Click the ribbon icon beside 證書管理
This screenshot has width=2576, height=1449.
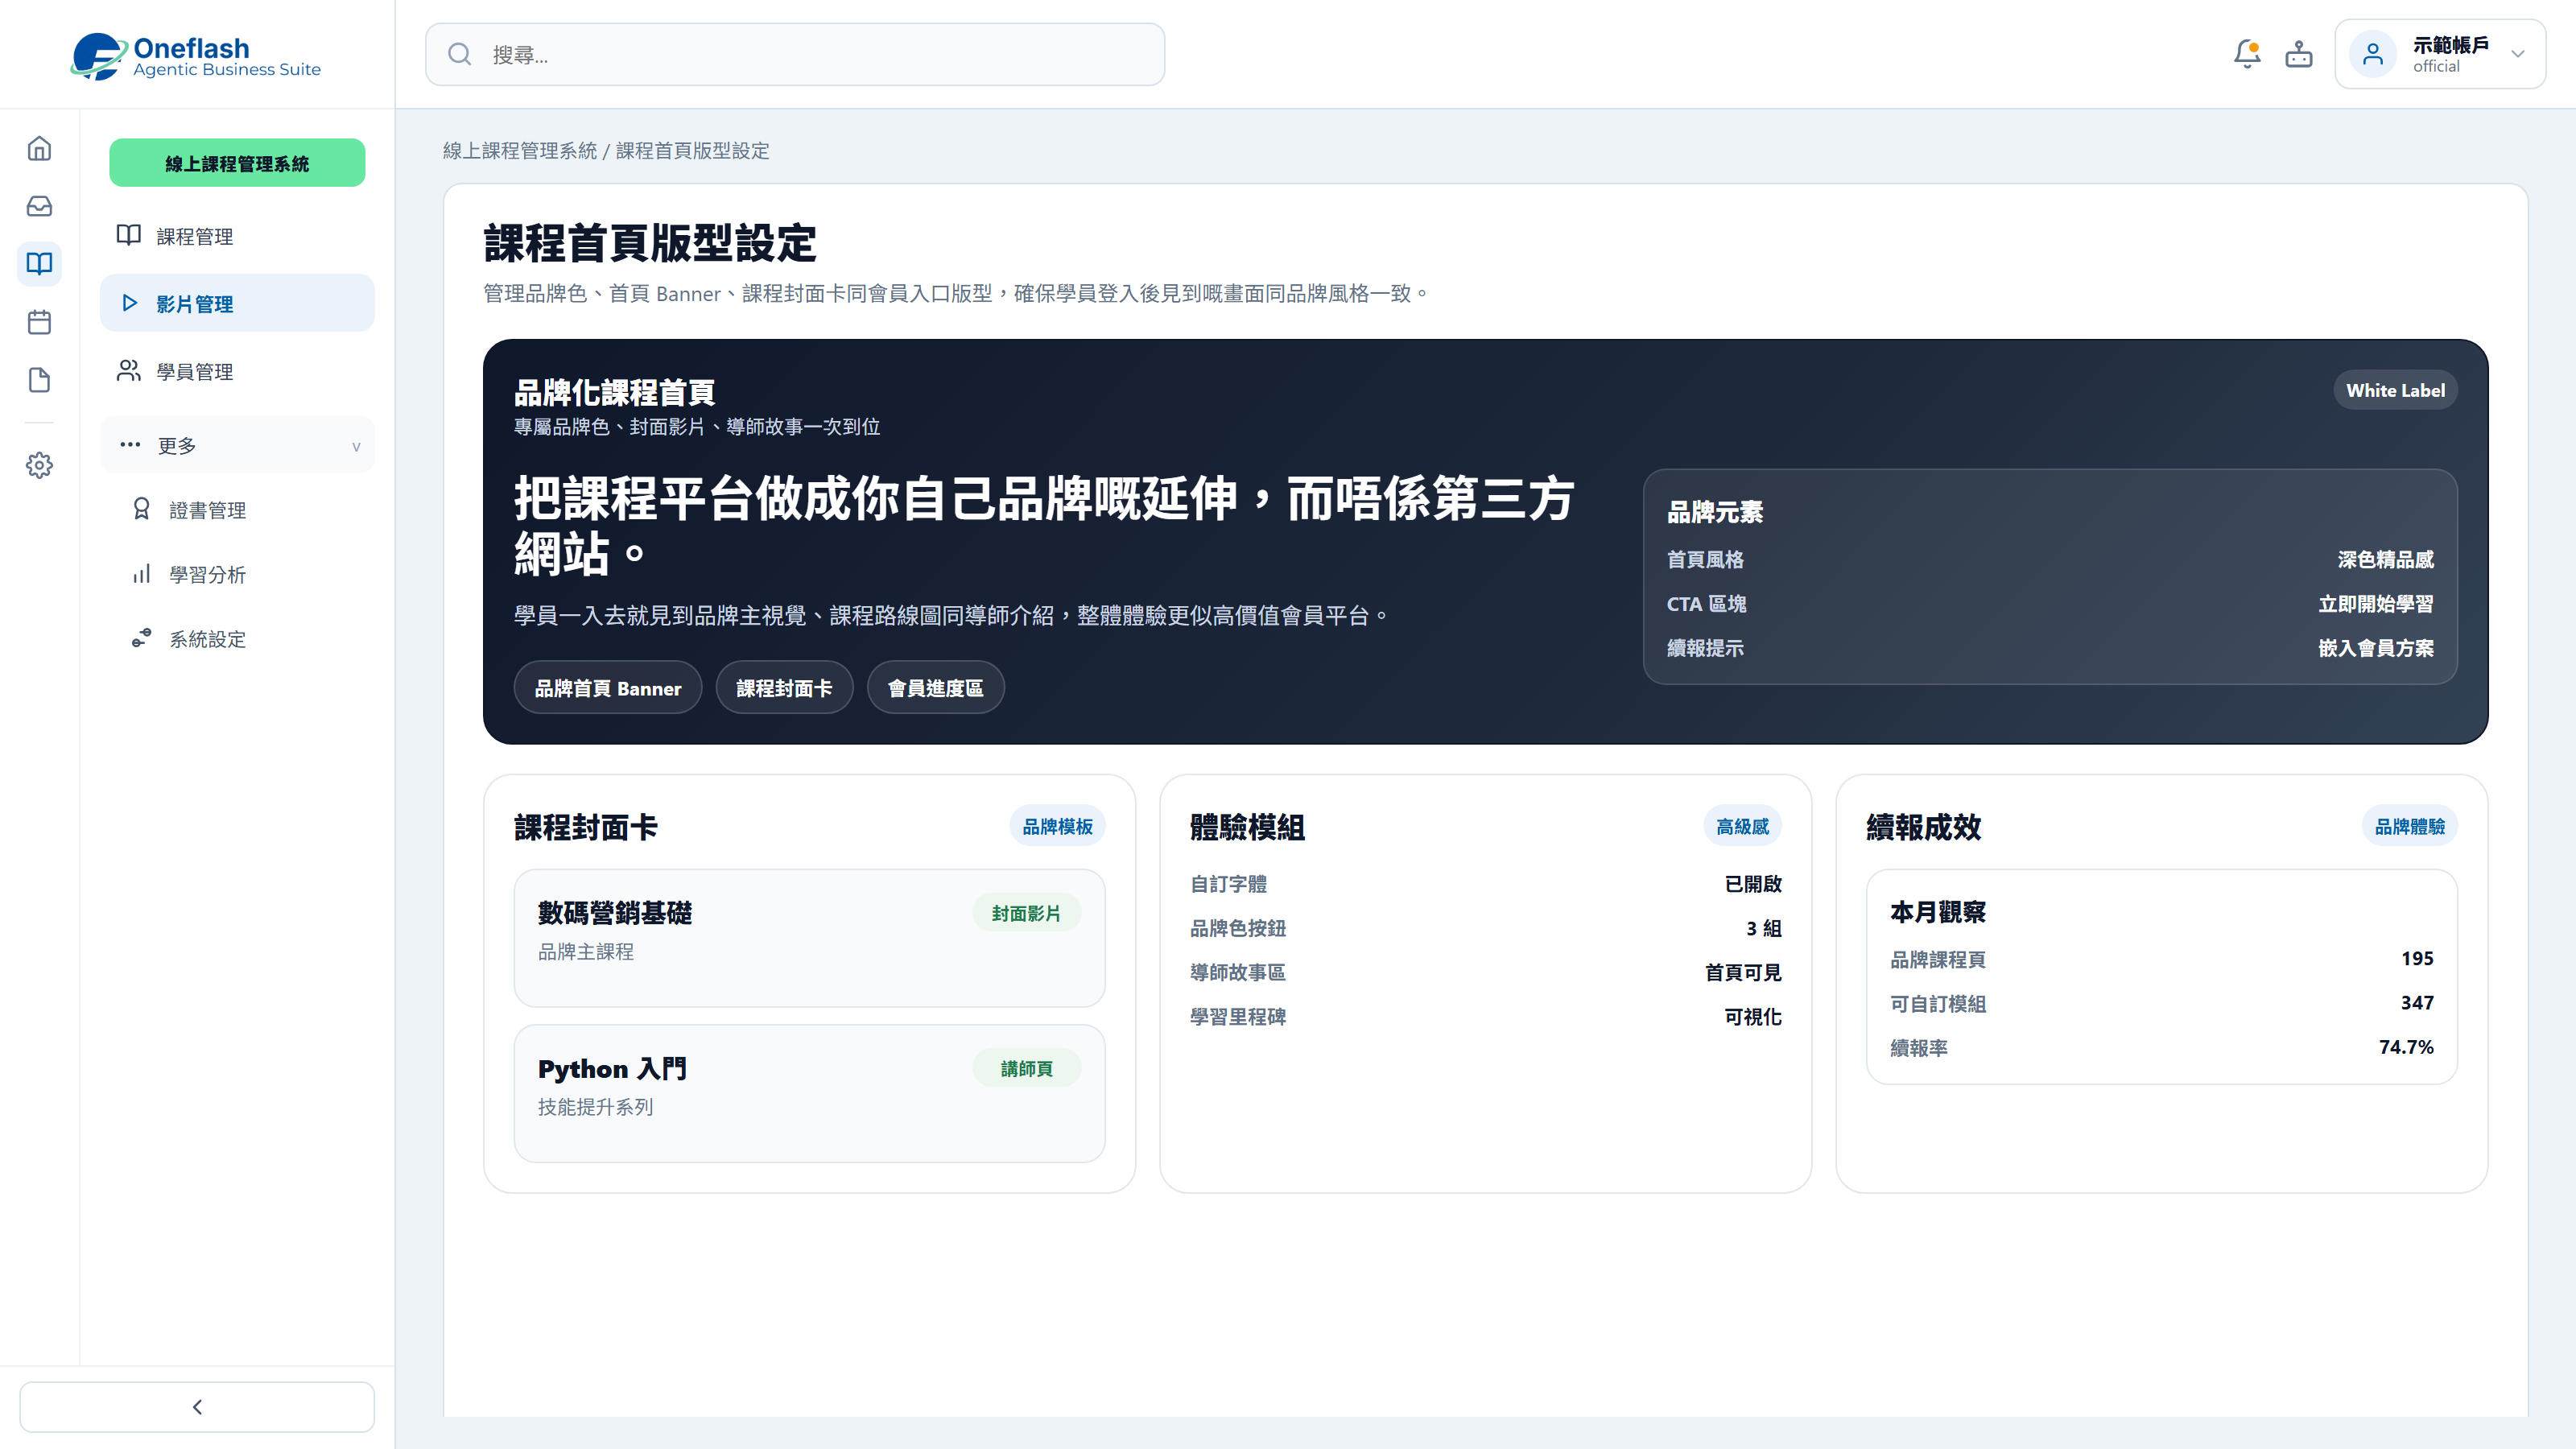click(141, 509)
